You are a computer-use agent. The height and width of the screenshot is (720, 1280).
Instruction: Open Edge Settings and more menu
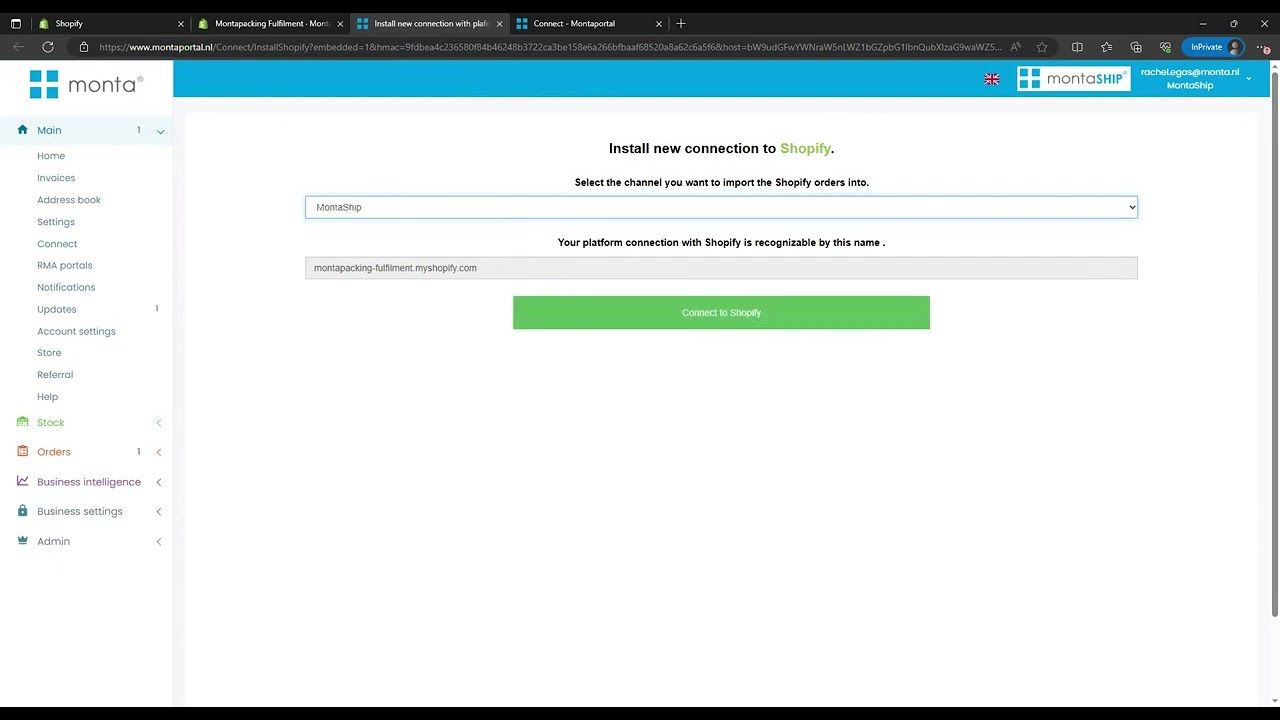click(1263, 47)
